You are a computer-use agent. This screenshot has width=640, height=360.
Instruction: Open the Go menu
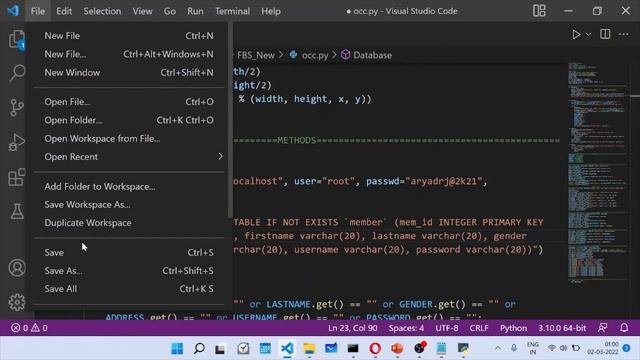click(170, 11)
